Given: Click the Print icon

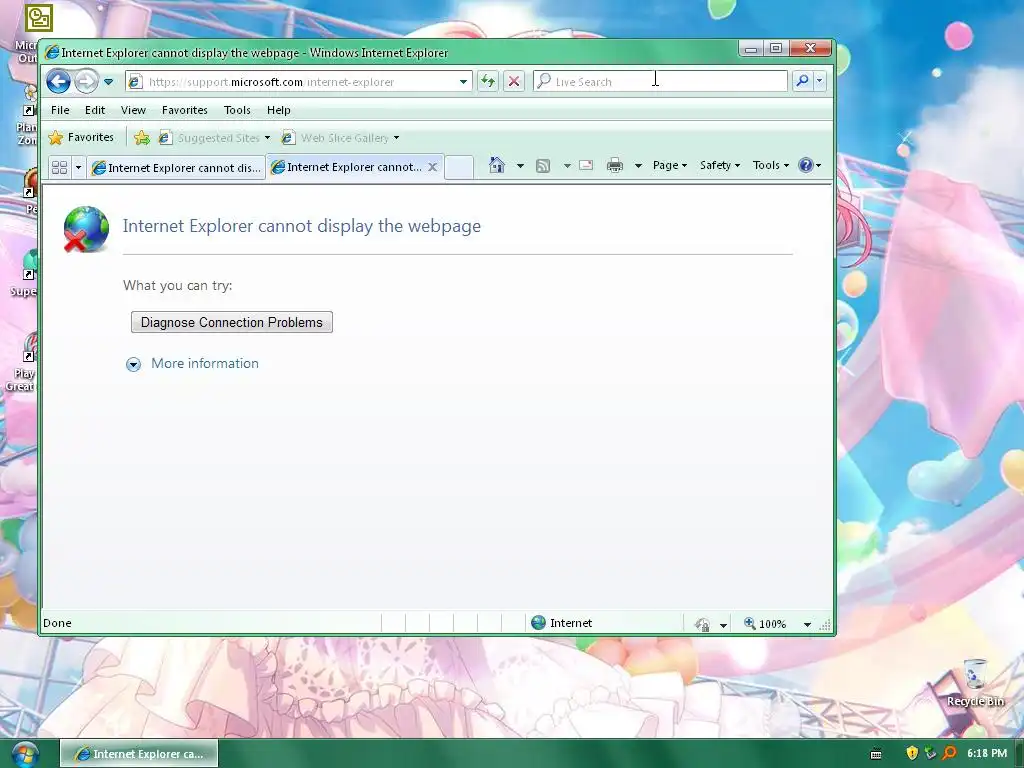Looking at the screenshot, I should click(x=615, y=166).
